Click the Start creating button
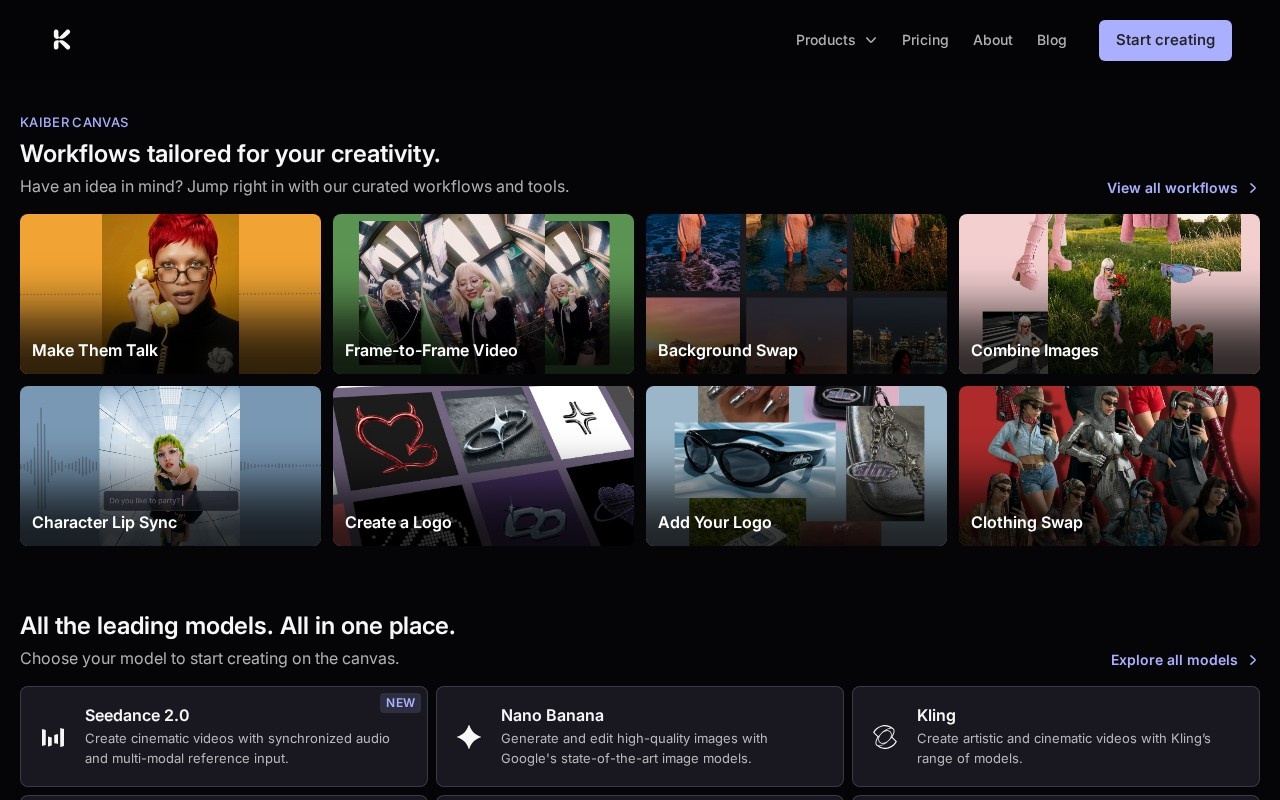The image size is (1280, 800). click(x=1165, y=40)
